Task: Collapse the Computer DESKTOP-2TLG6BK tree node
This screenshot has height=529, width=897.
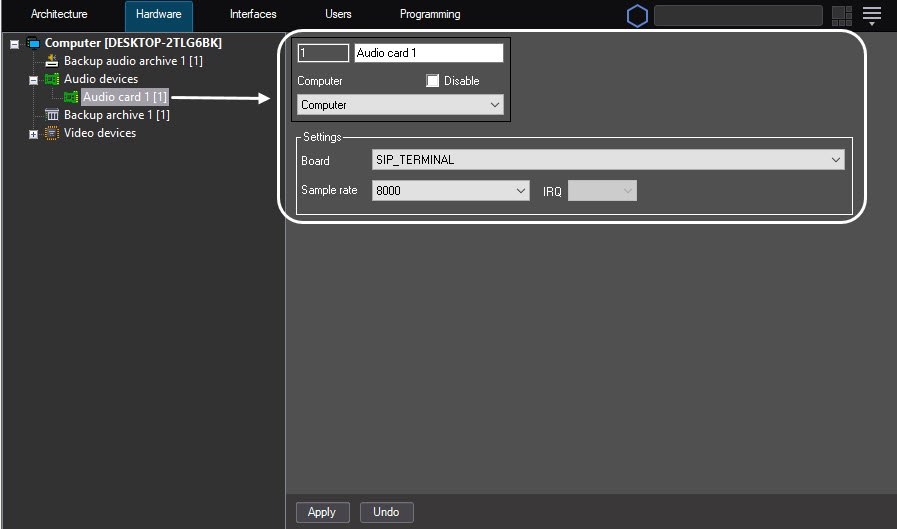Action: [x=14, y=43]
